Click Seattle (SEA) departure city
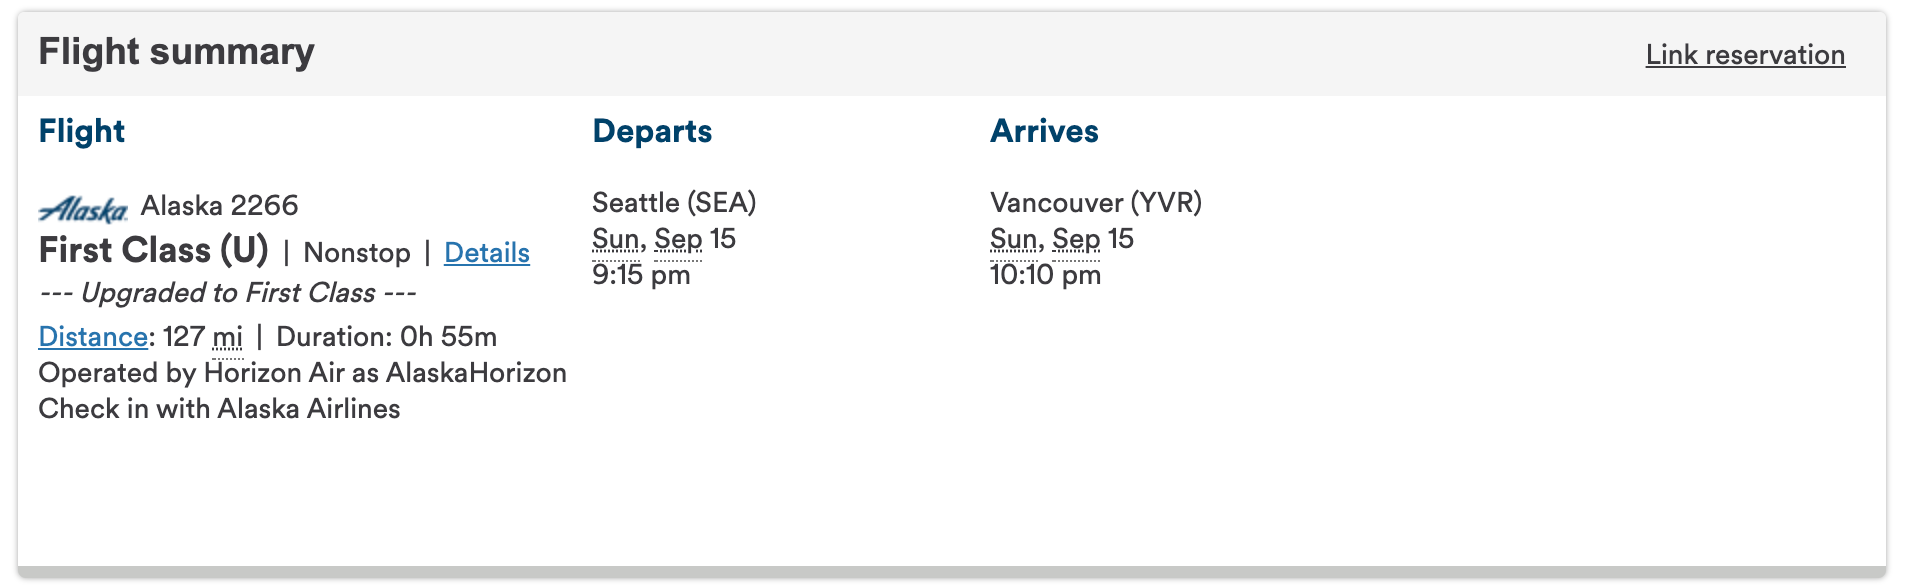The image size is (1906, 586). [x=674, y=203]
